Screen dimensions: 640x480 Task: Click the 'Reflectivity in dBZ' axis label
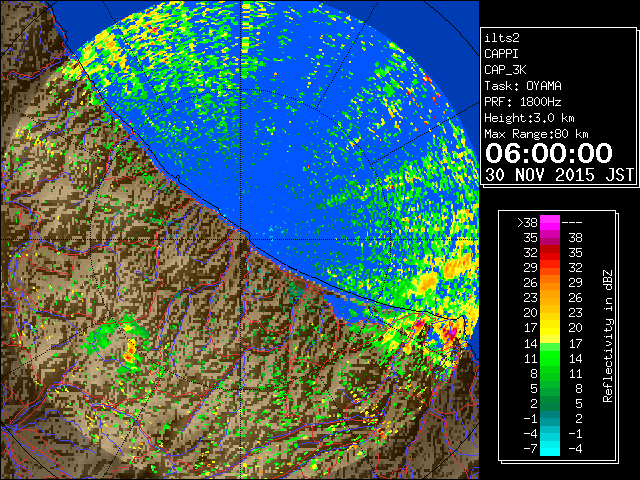608,336
